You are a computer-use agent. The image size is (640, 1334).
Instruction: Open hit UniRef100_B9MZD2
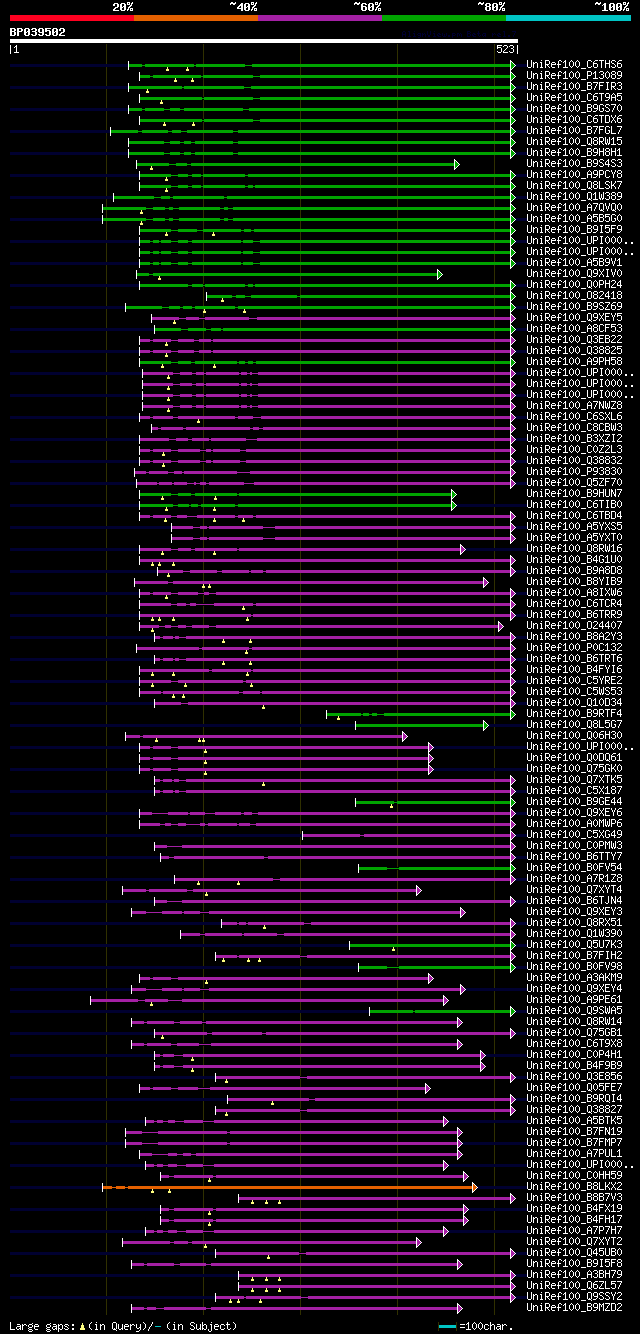tap(574, 1307)
